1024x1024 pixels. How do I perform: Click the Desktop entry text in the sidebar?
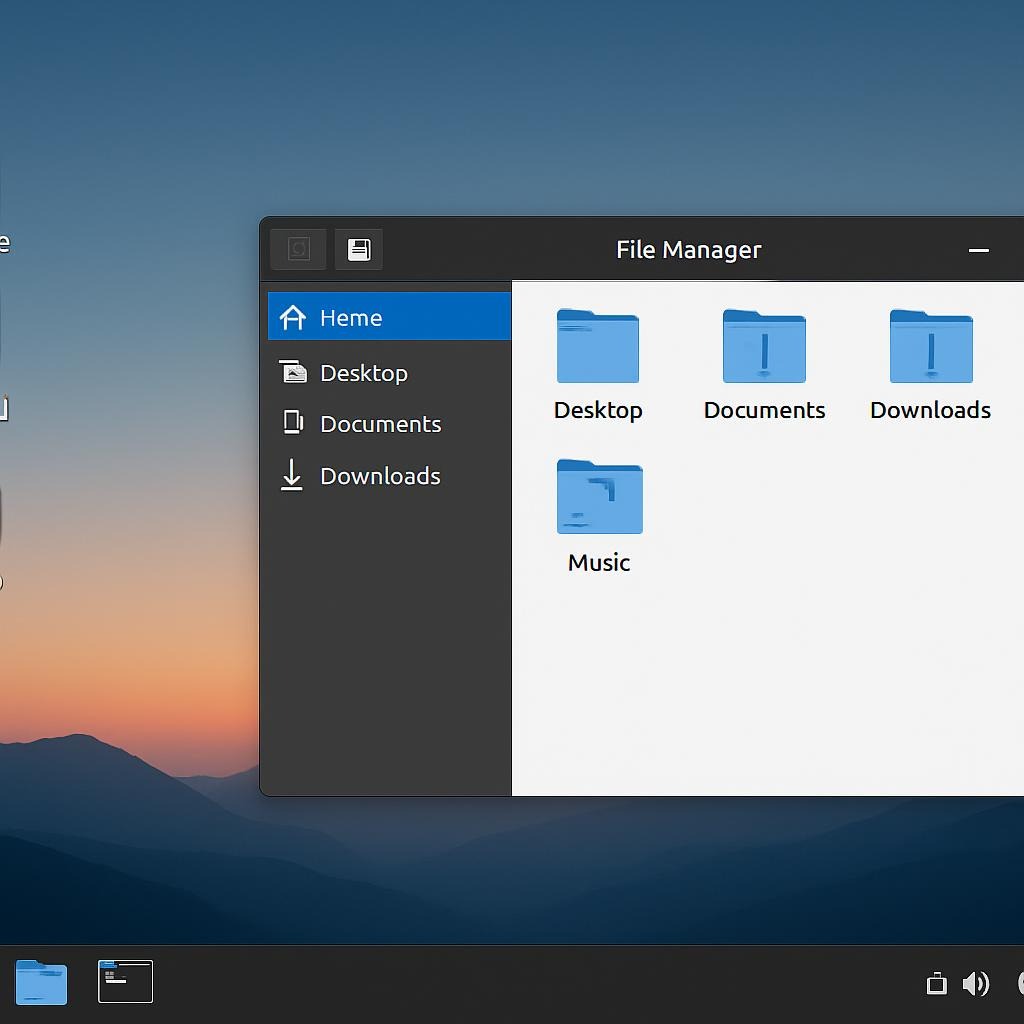coord(364,372)
